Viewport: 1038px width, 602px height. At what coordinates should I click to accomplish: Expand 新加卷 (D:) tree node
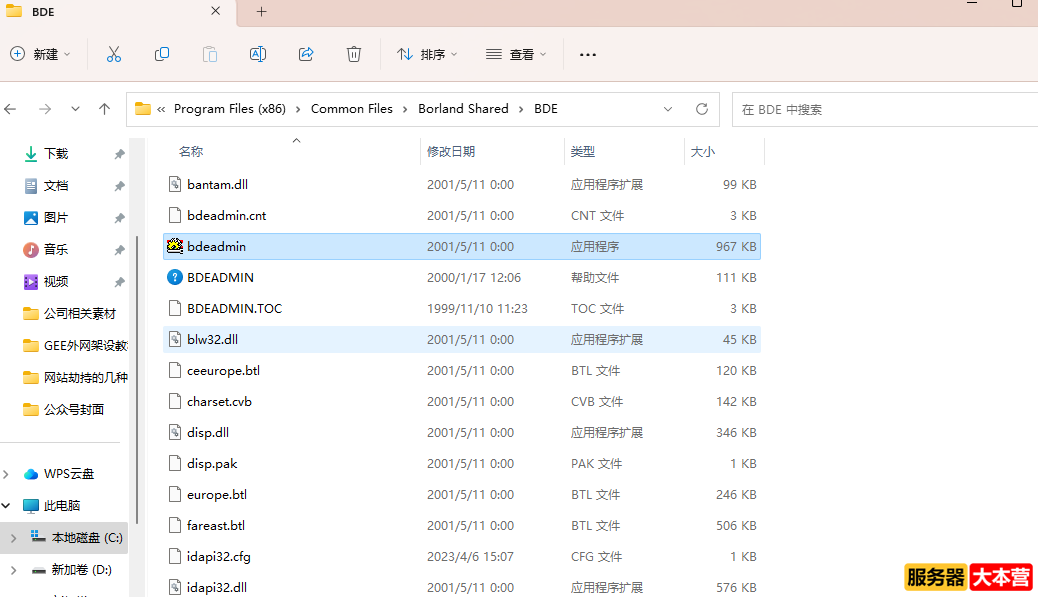[x=13, y=570]
